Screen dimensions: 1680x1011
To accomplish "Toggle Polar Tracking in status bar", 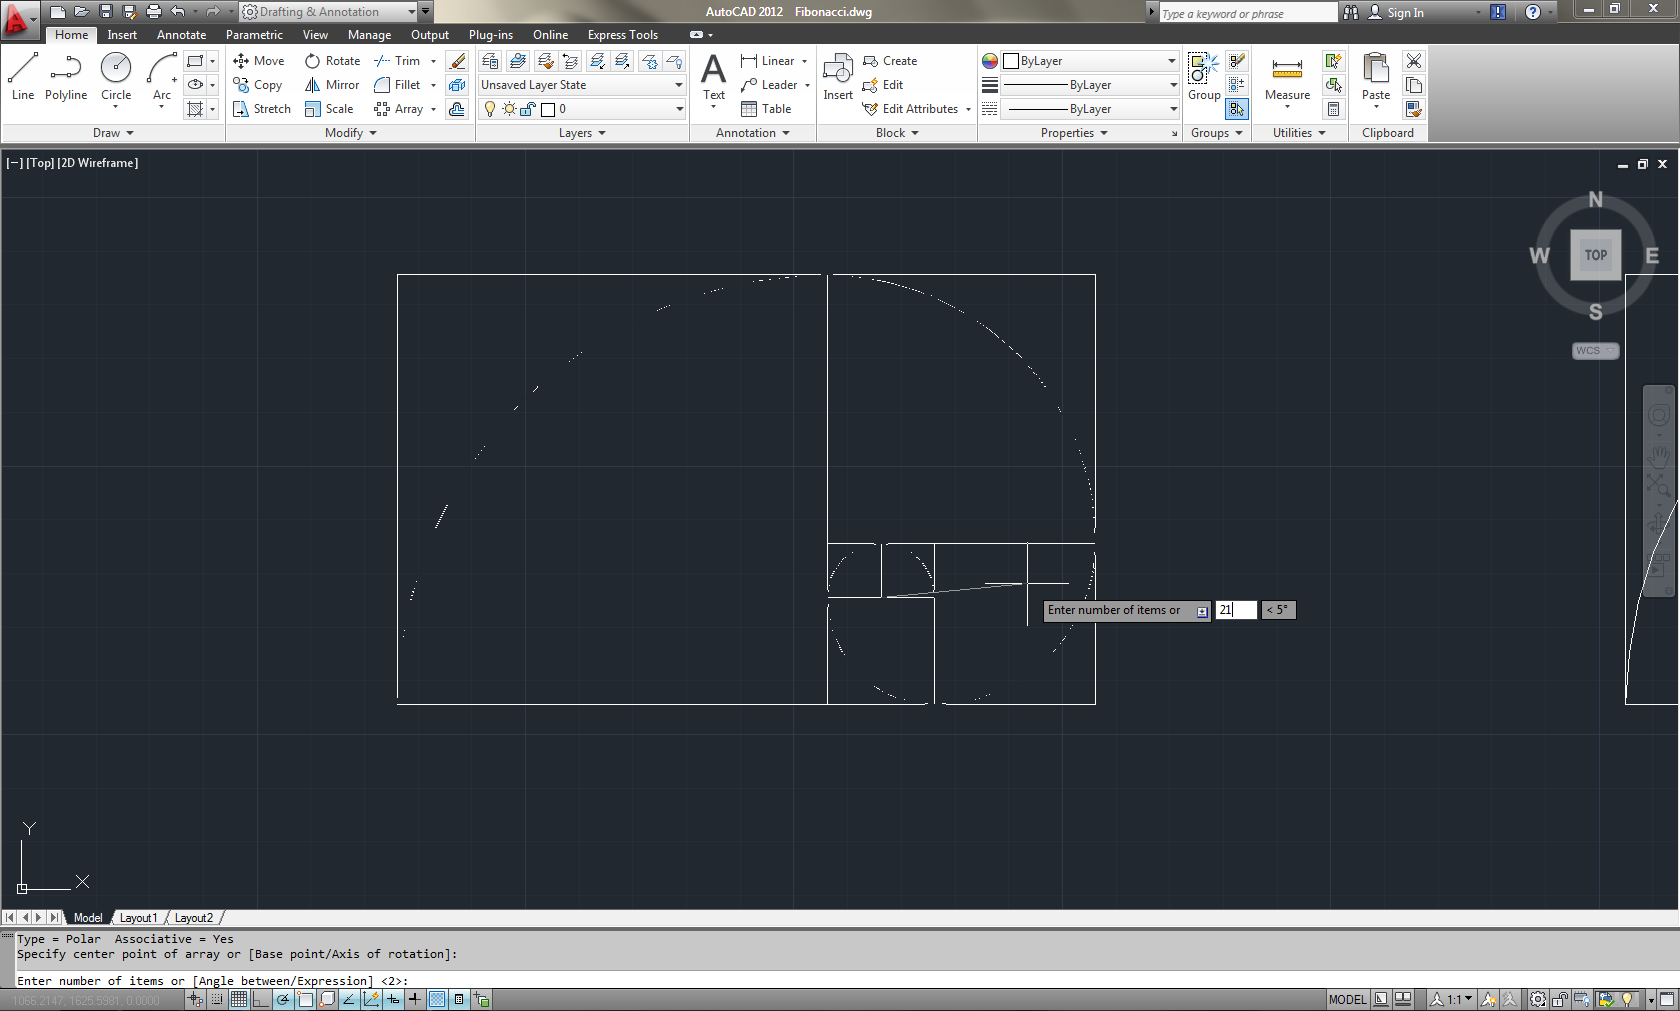I will 283,999.
